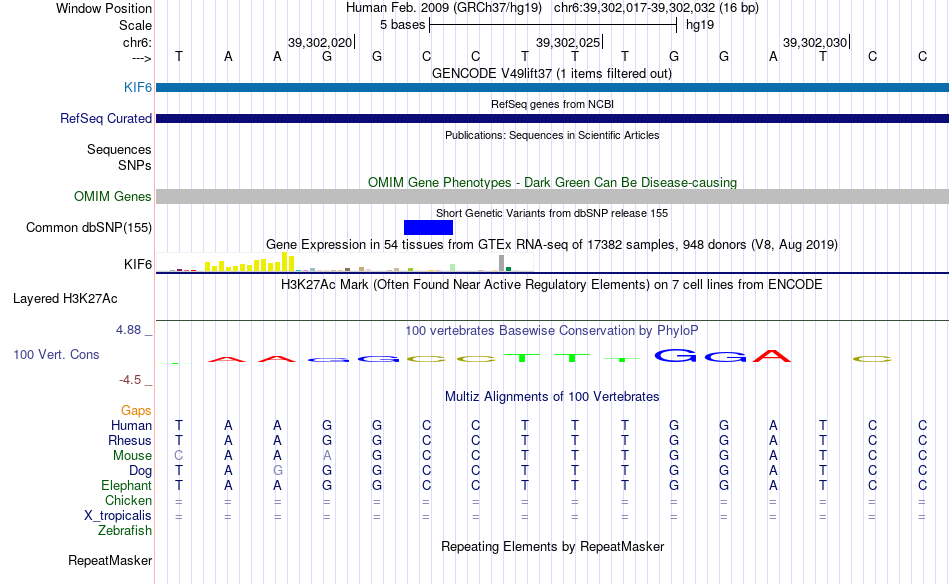This screenshot has width=950, height=584.
Task: Click the Sequences publications track label
Action: tap(119, 149)
